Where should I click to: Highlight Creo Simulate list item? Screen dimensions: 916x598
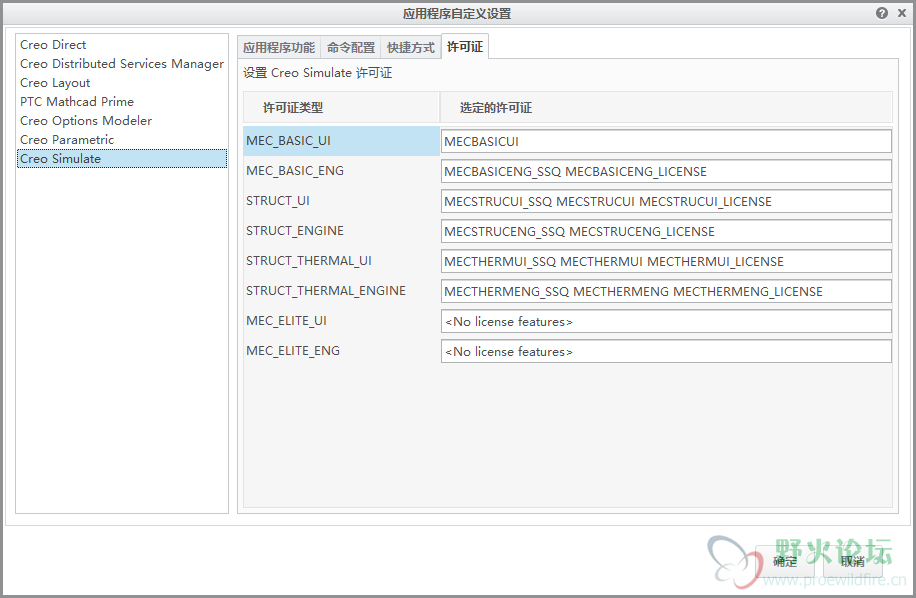(122, 158)
